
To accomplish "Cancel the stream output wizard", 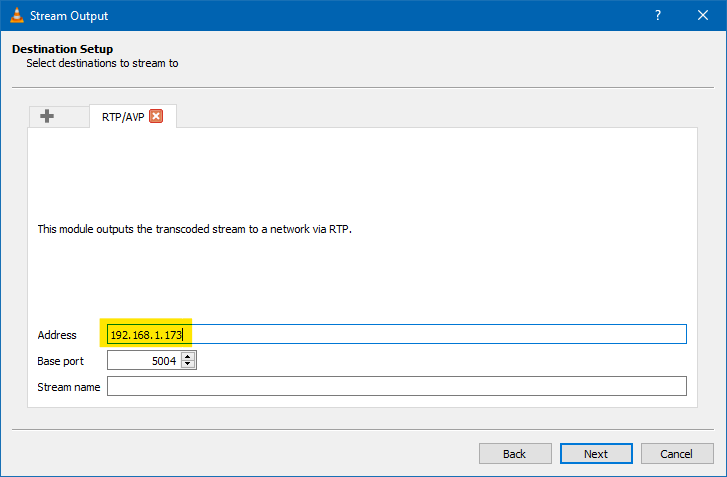I will tap(677, 453).
